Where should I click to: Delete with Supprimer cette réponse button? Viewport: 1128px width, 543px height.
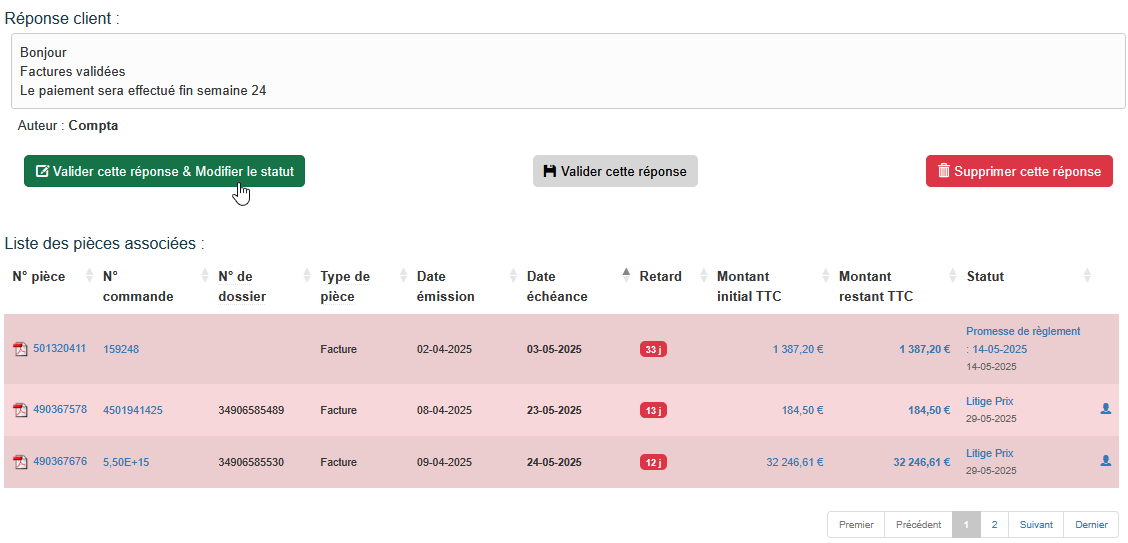1019,171
